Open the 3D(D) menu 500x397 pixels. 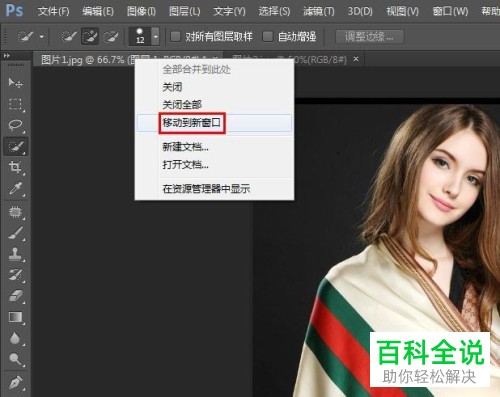coord(360,12)
